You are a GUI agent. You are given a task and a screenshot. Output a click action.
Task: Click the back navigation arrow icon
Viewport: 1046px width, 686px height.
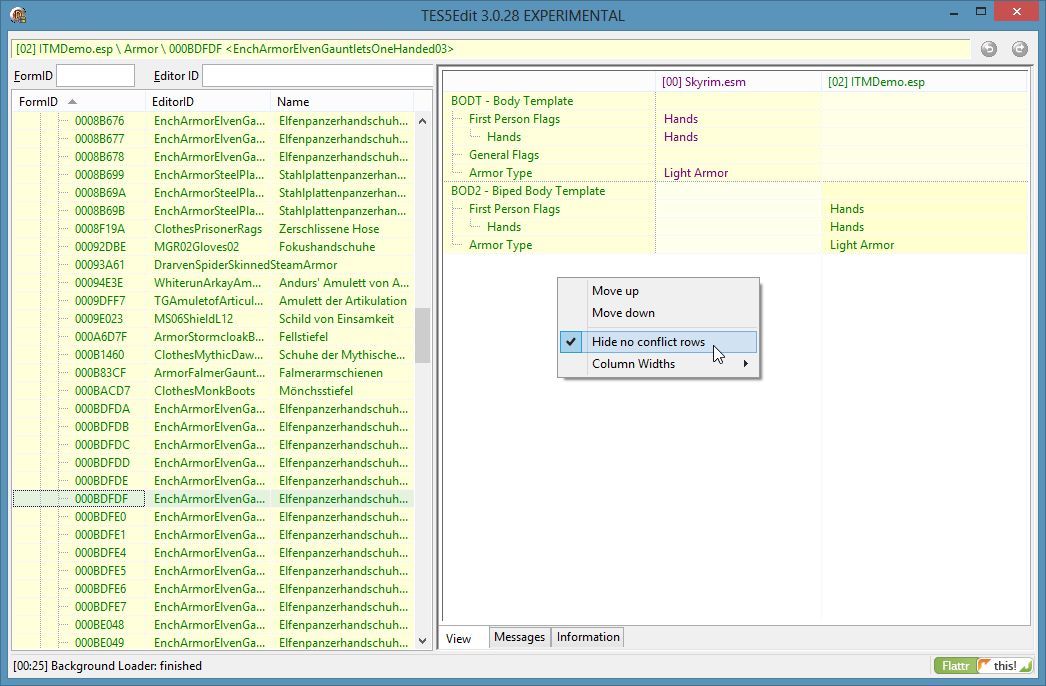coord(989,49)
